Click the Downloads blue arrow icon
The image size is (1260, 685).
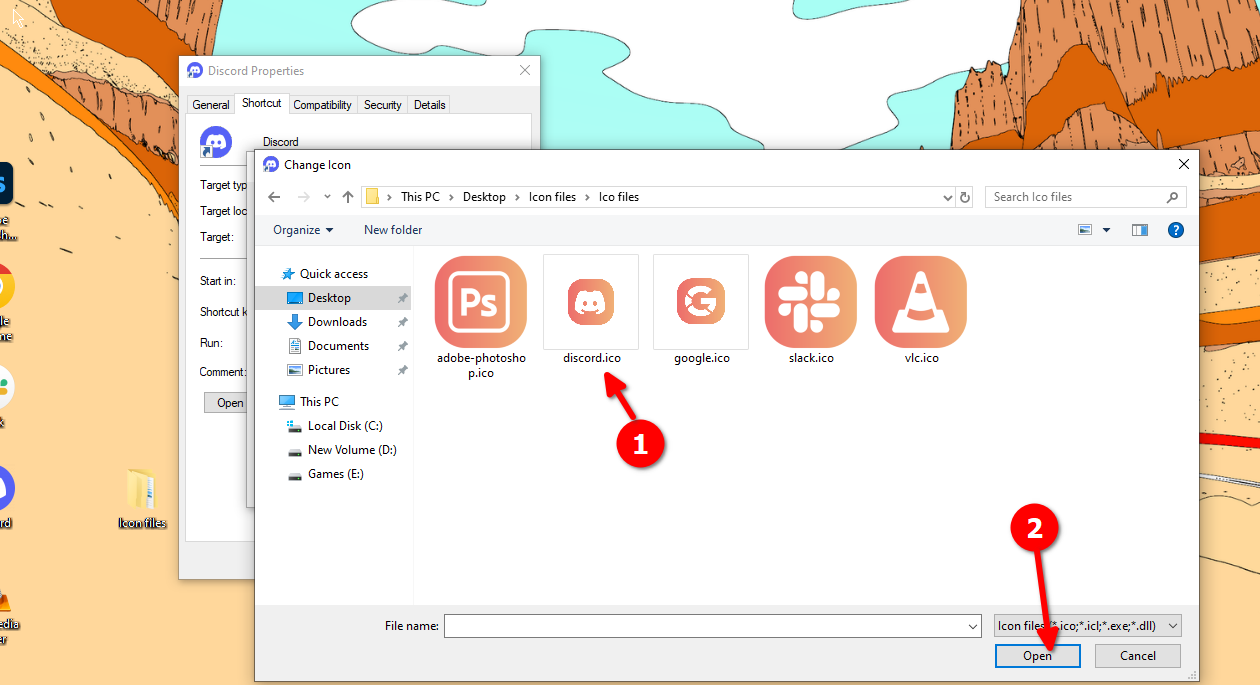pyautogui.click(x=295, y=322)
